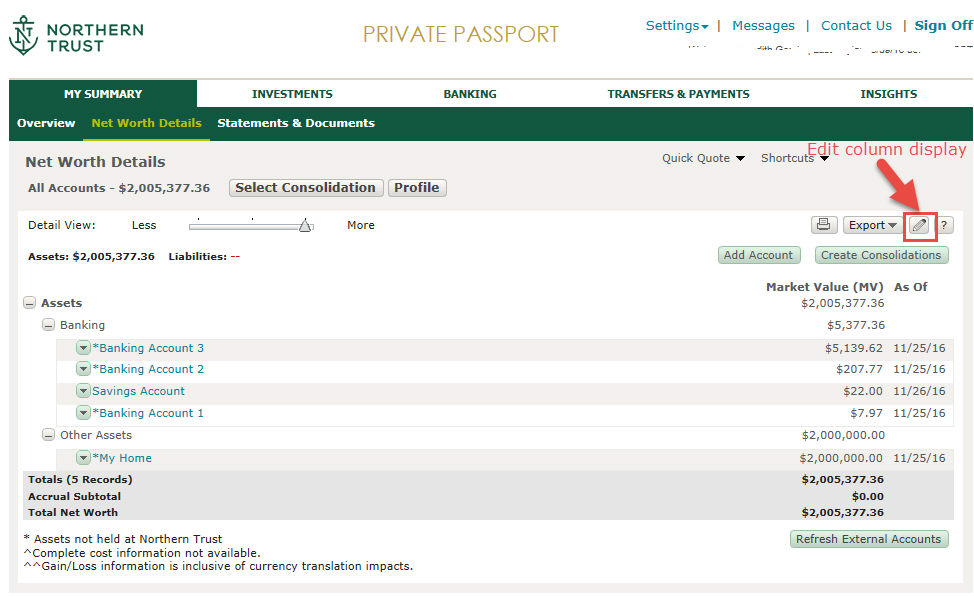Open the My Home action arrow
This screenshot has width=974, height=597.
(83, 458)
